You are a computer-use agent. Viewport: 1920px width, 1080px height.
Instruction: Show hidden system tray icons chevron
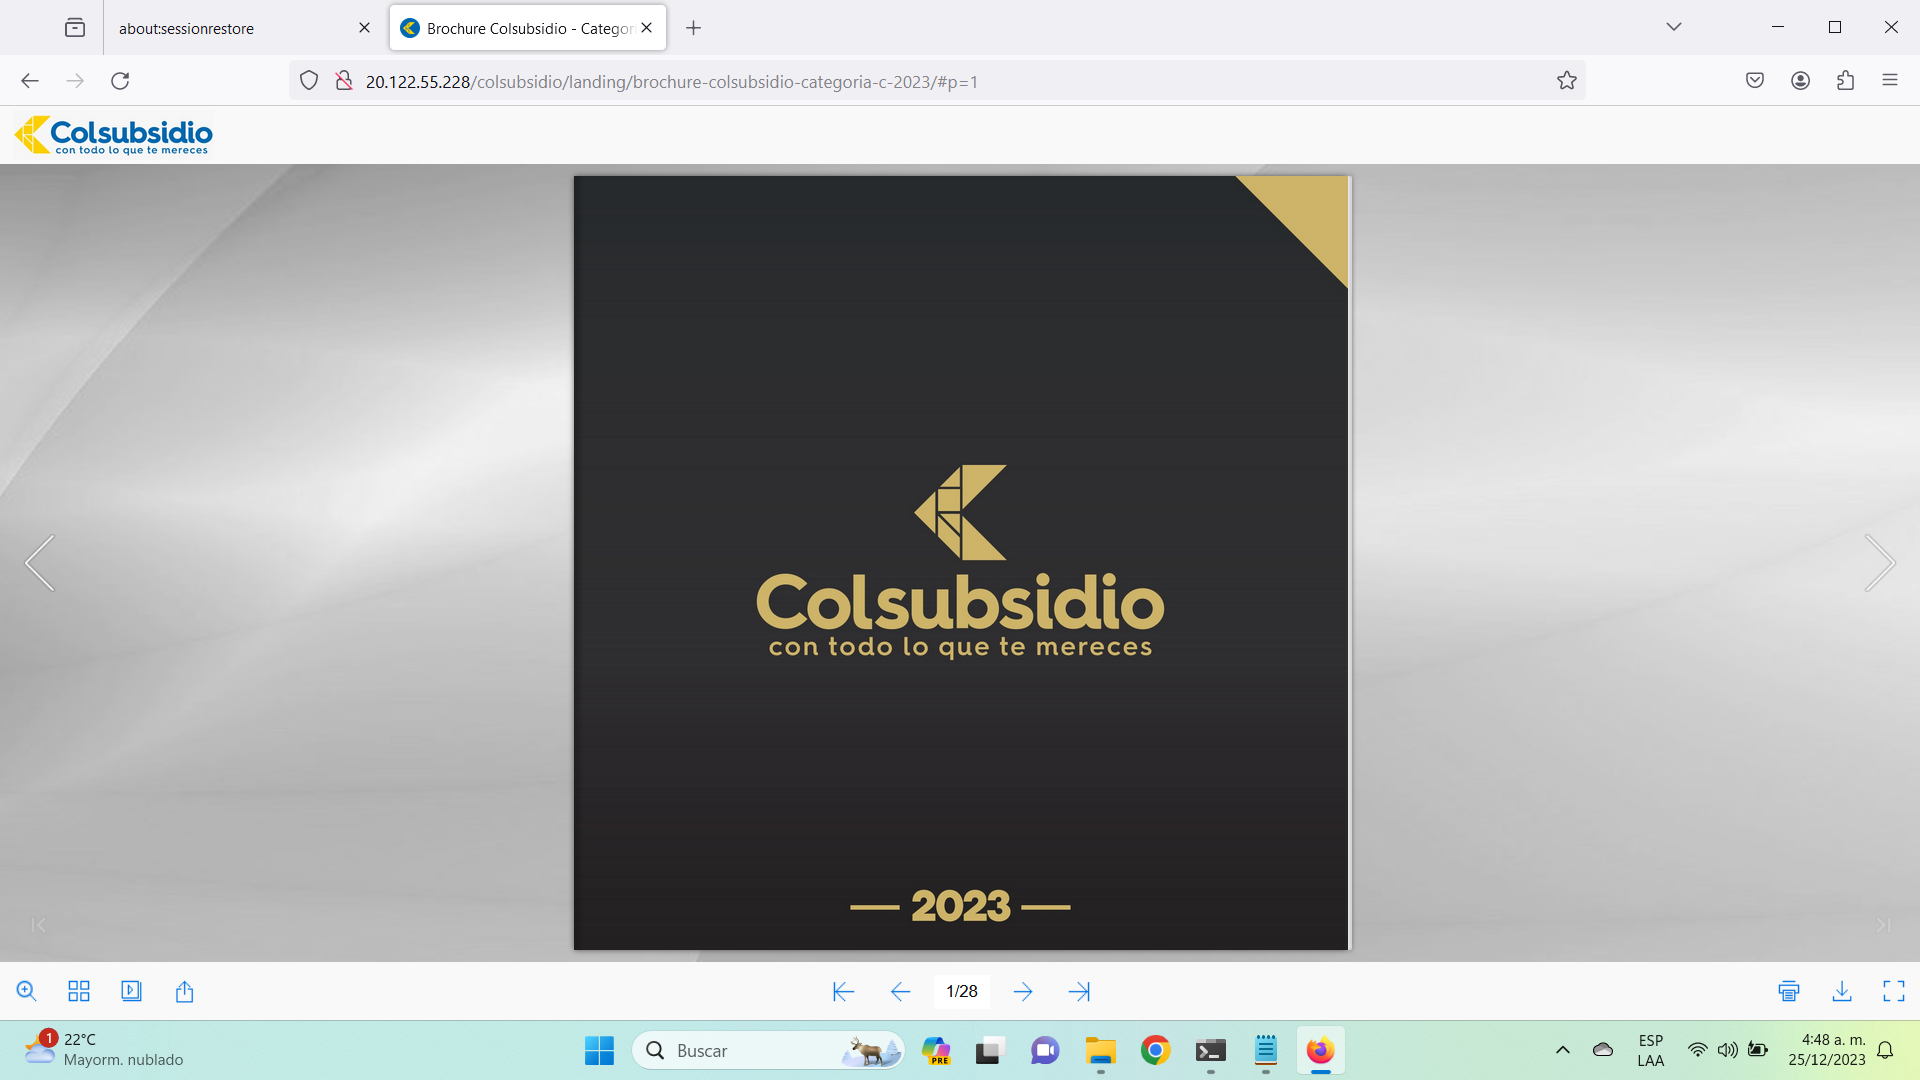coord(1563,1050)
